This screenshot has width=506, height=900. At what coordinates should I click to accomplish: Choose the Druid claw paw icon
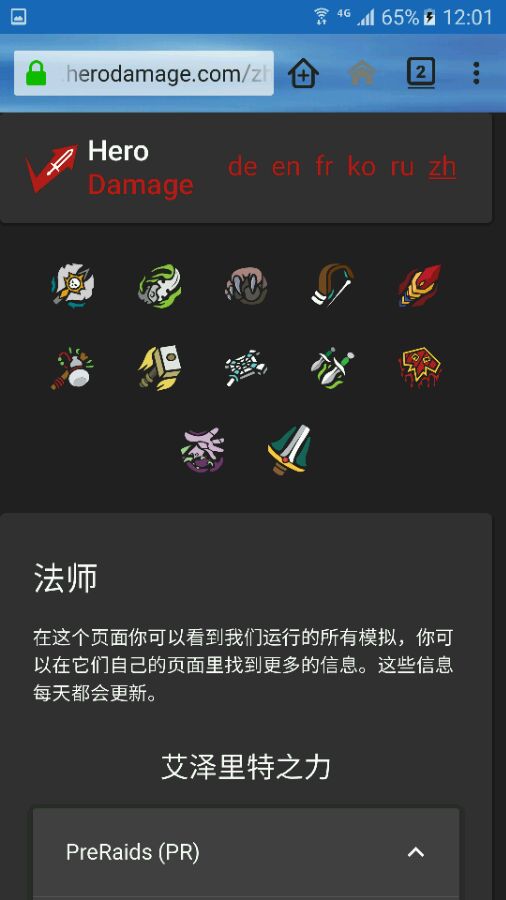(x=246, y=285)
